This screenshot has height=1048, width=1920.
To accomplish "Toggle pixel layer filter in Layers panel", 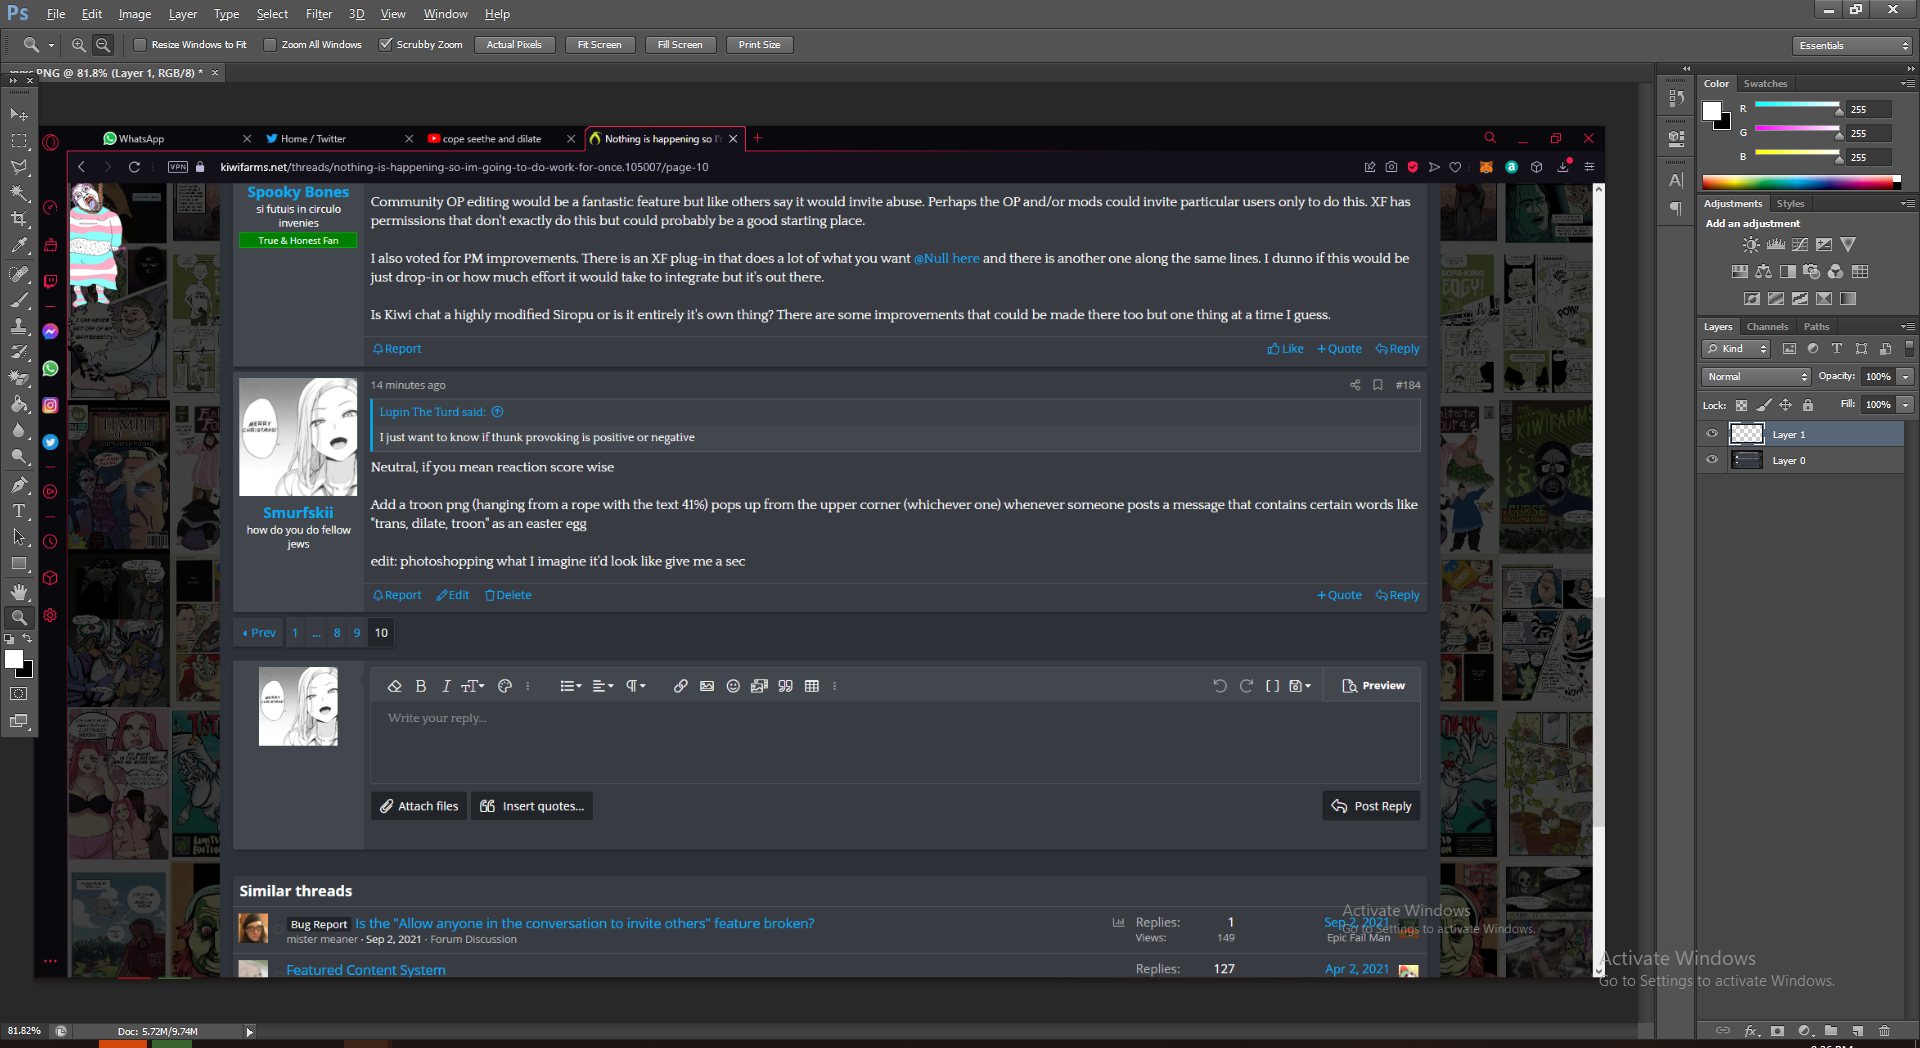I will point(1789,349).
